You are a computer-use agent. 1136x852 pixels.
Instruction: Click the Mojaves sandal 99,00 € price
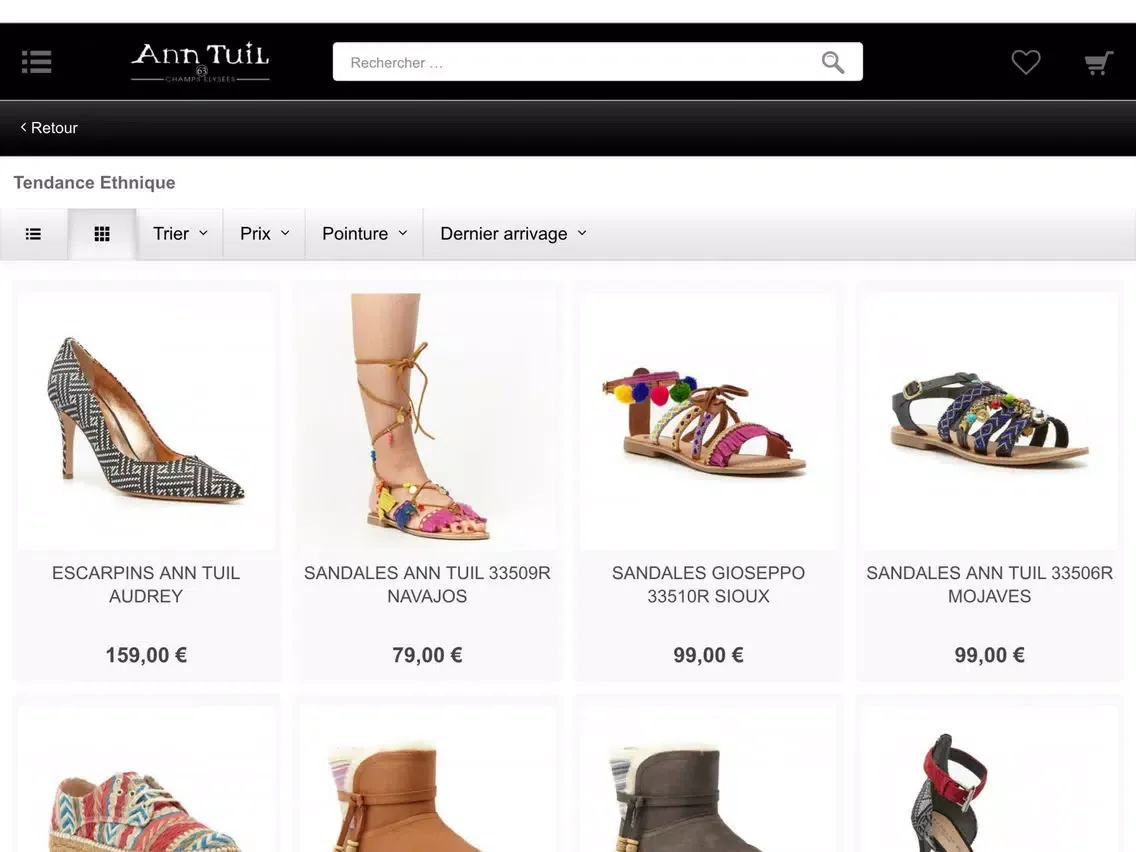tap(990, 655)
